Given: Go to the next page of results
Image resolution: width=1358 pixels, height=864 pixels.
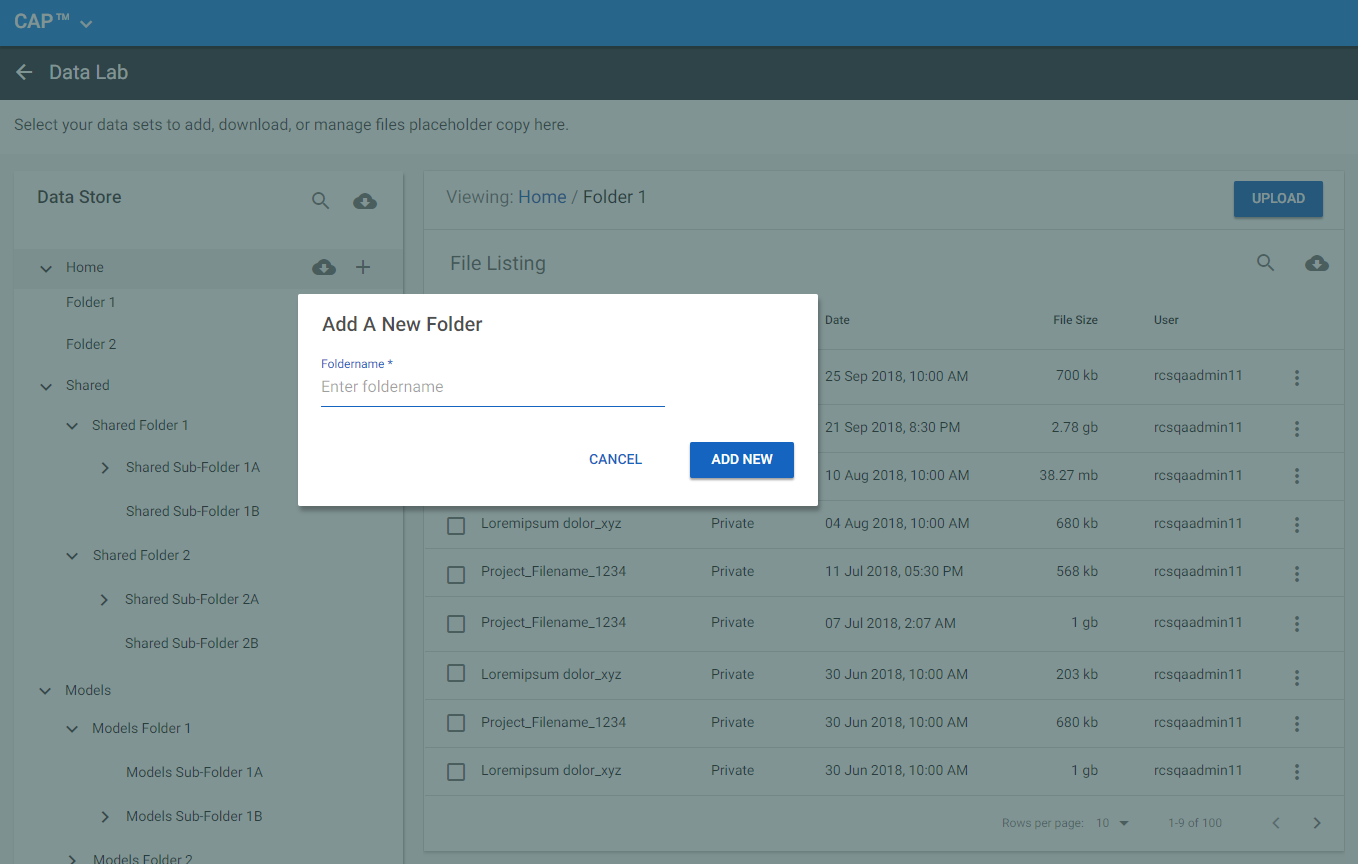Looking at the screenshot, I should pos(1317,823).
